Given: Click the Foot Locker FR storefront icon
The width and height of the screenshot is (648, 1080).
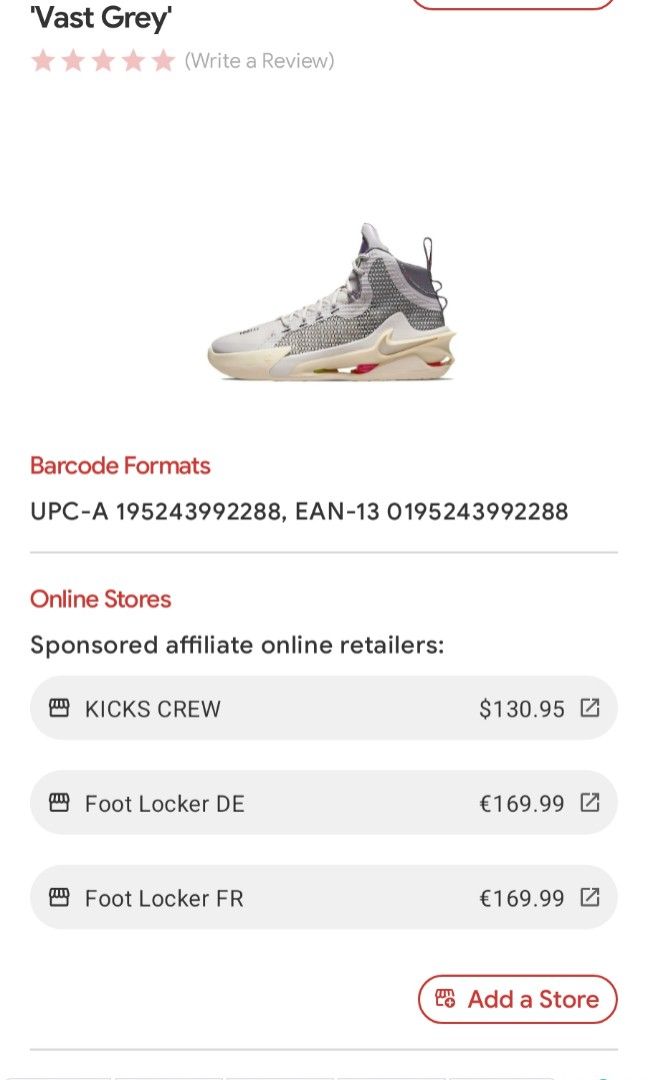Looking at the screenshot, I should tap(60, 897).
